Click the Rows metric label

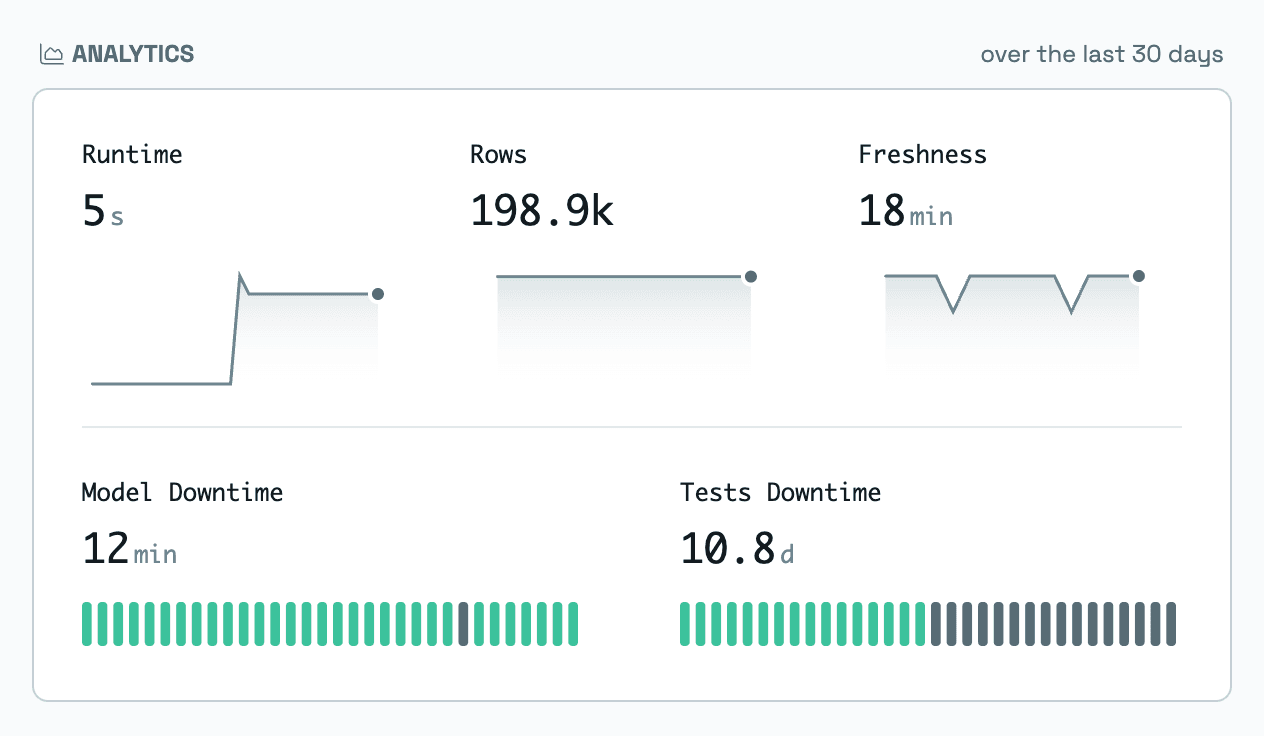[x=498, y=155]
